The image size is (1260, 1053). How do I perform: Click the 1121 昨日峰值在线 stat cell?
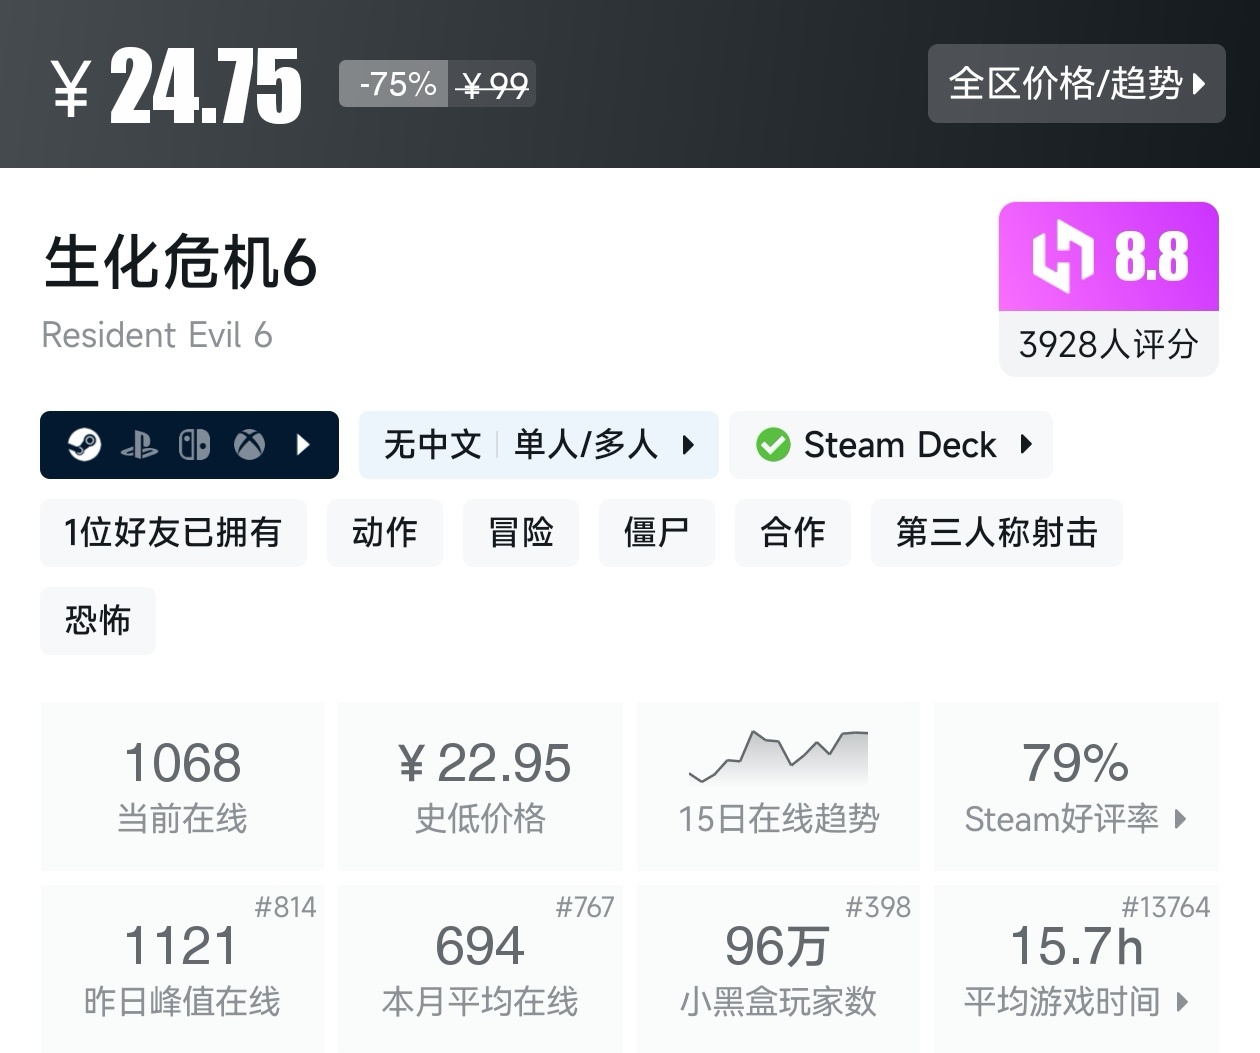click(x=182, y=968)
